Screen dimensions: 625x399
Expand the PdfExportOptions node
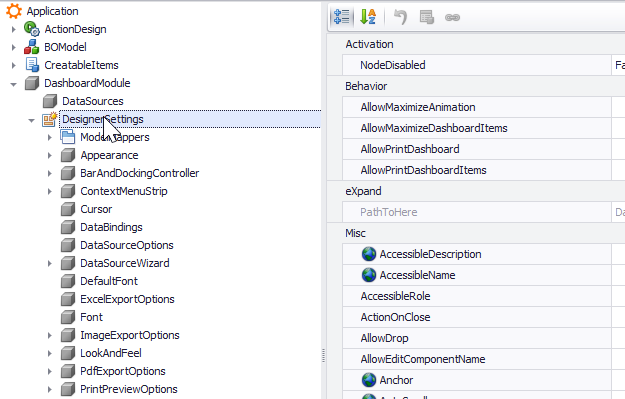click(49, 371)
